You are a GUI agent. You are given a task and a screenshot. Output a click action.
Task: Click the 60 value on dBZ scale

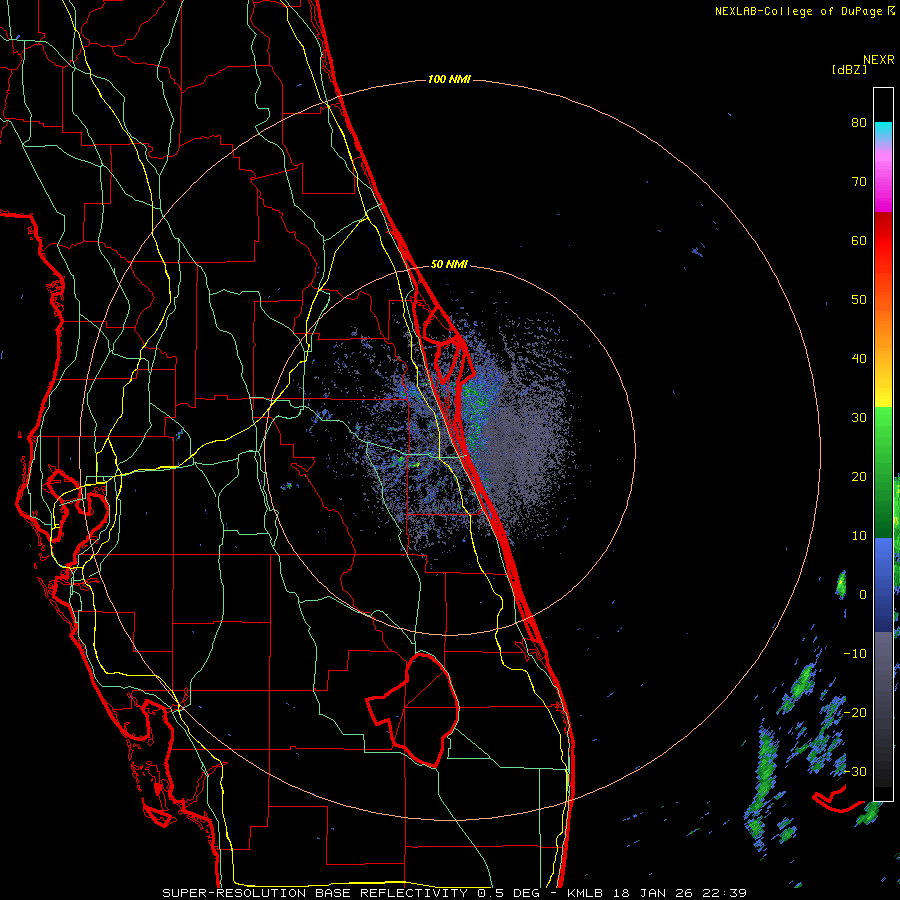859,240
